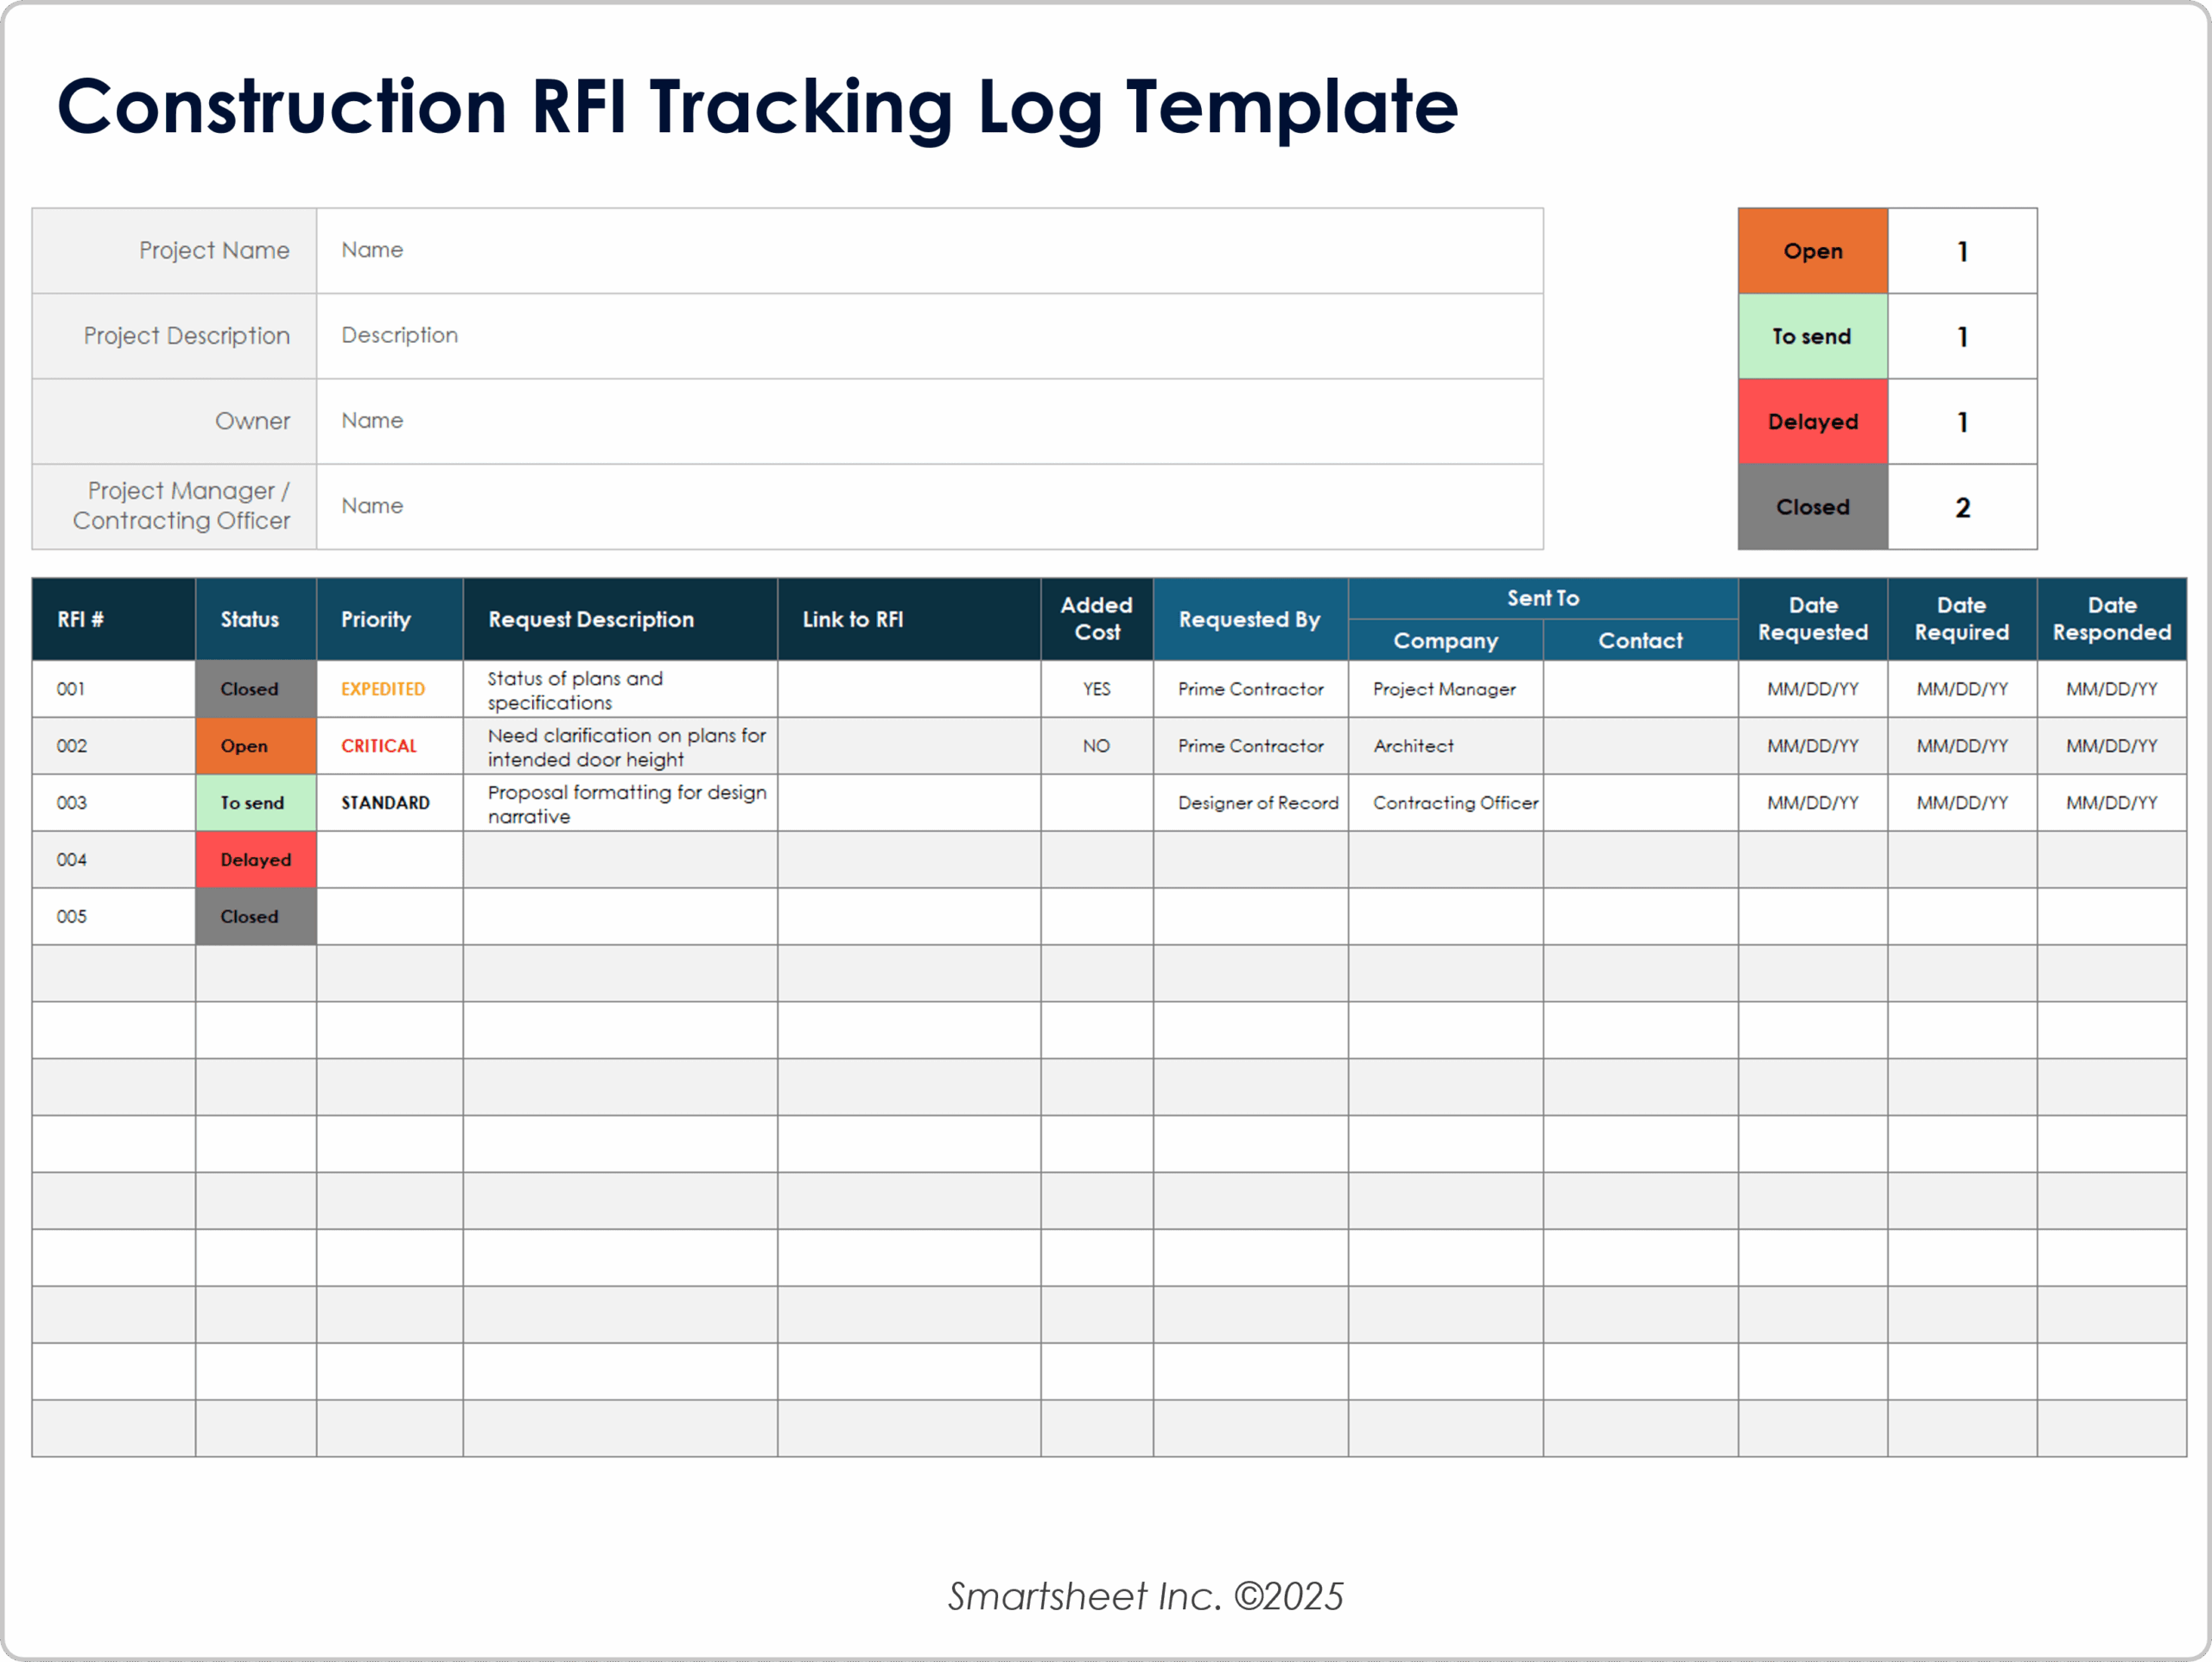
Task: Click the Date Requested column header
Action: (x=1812, y=619)
